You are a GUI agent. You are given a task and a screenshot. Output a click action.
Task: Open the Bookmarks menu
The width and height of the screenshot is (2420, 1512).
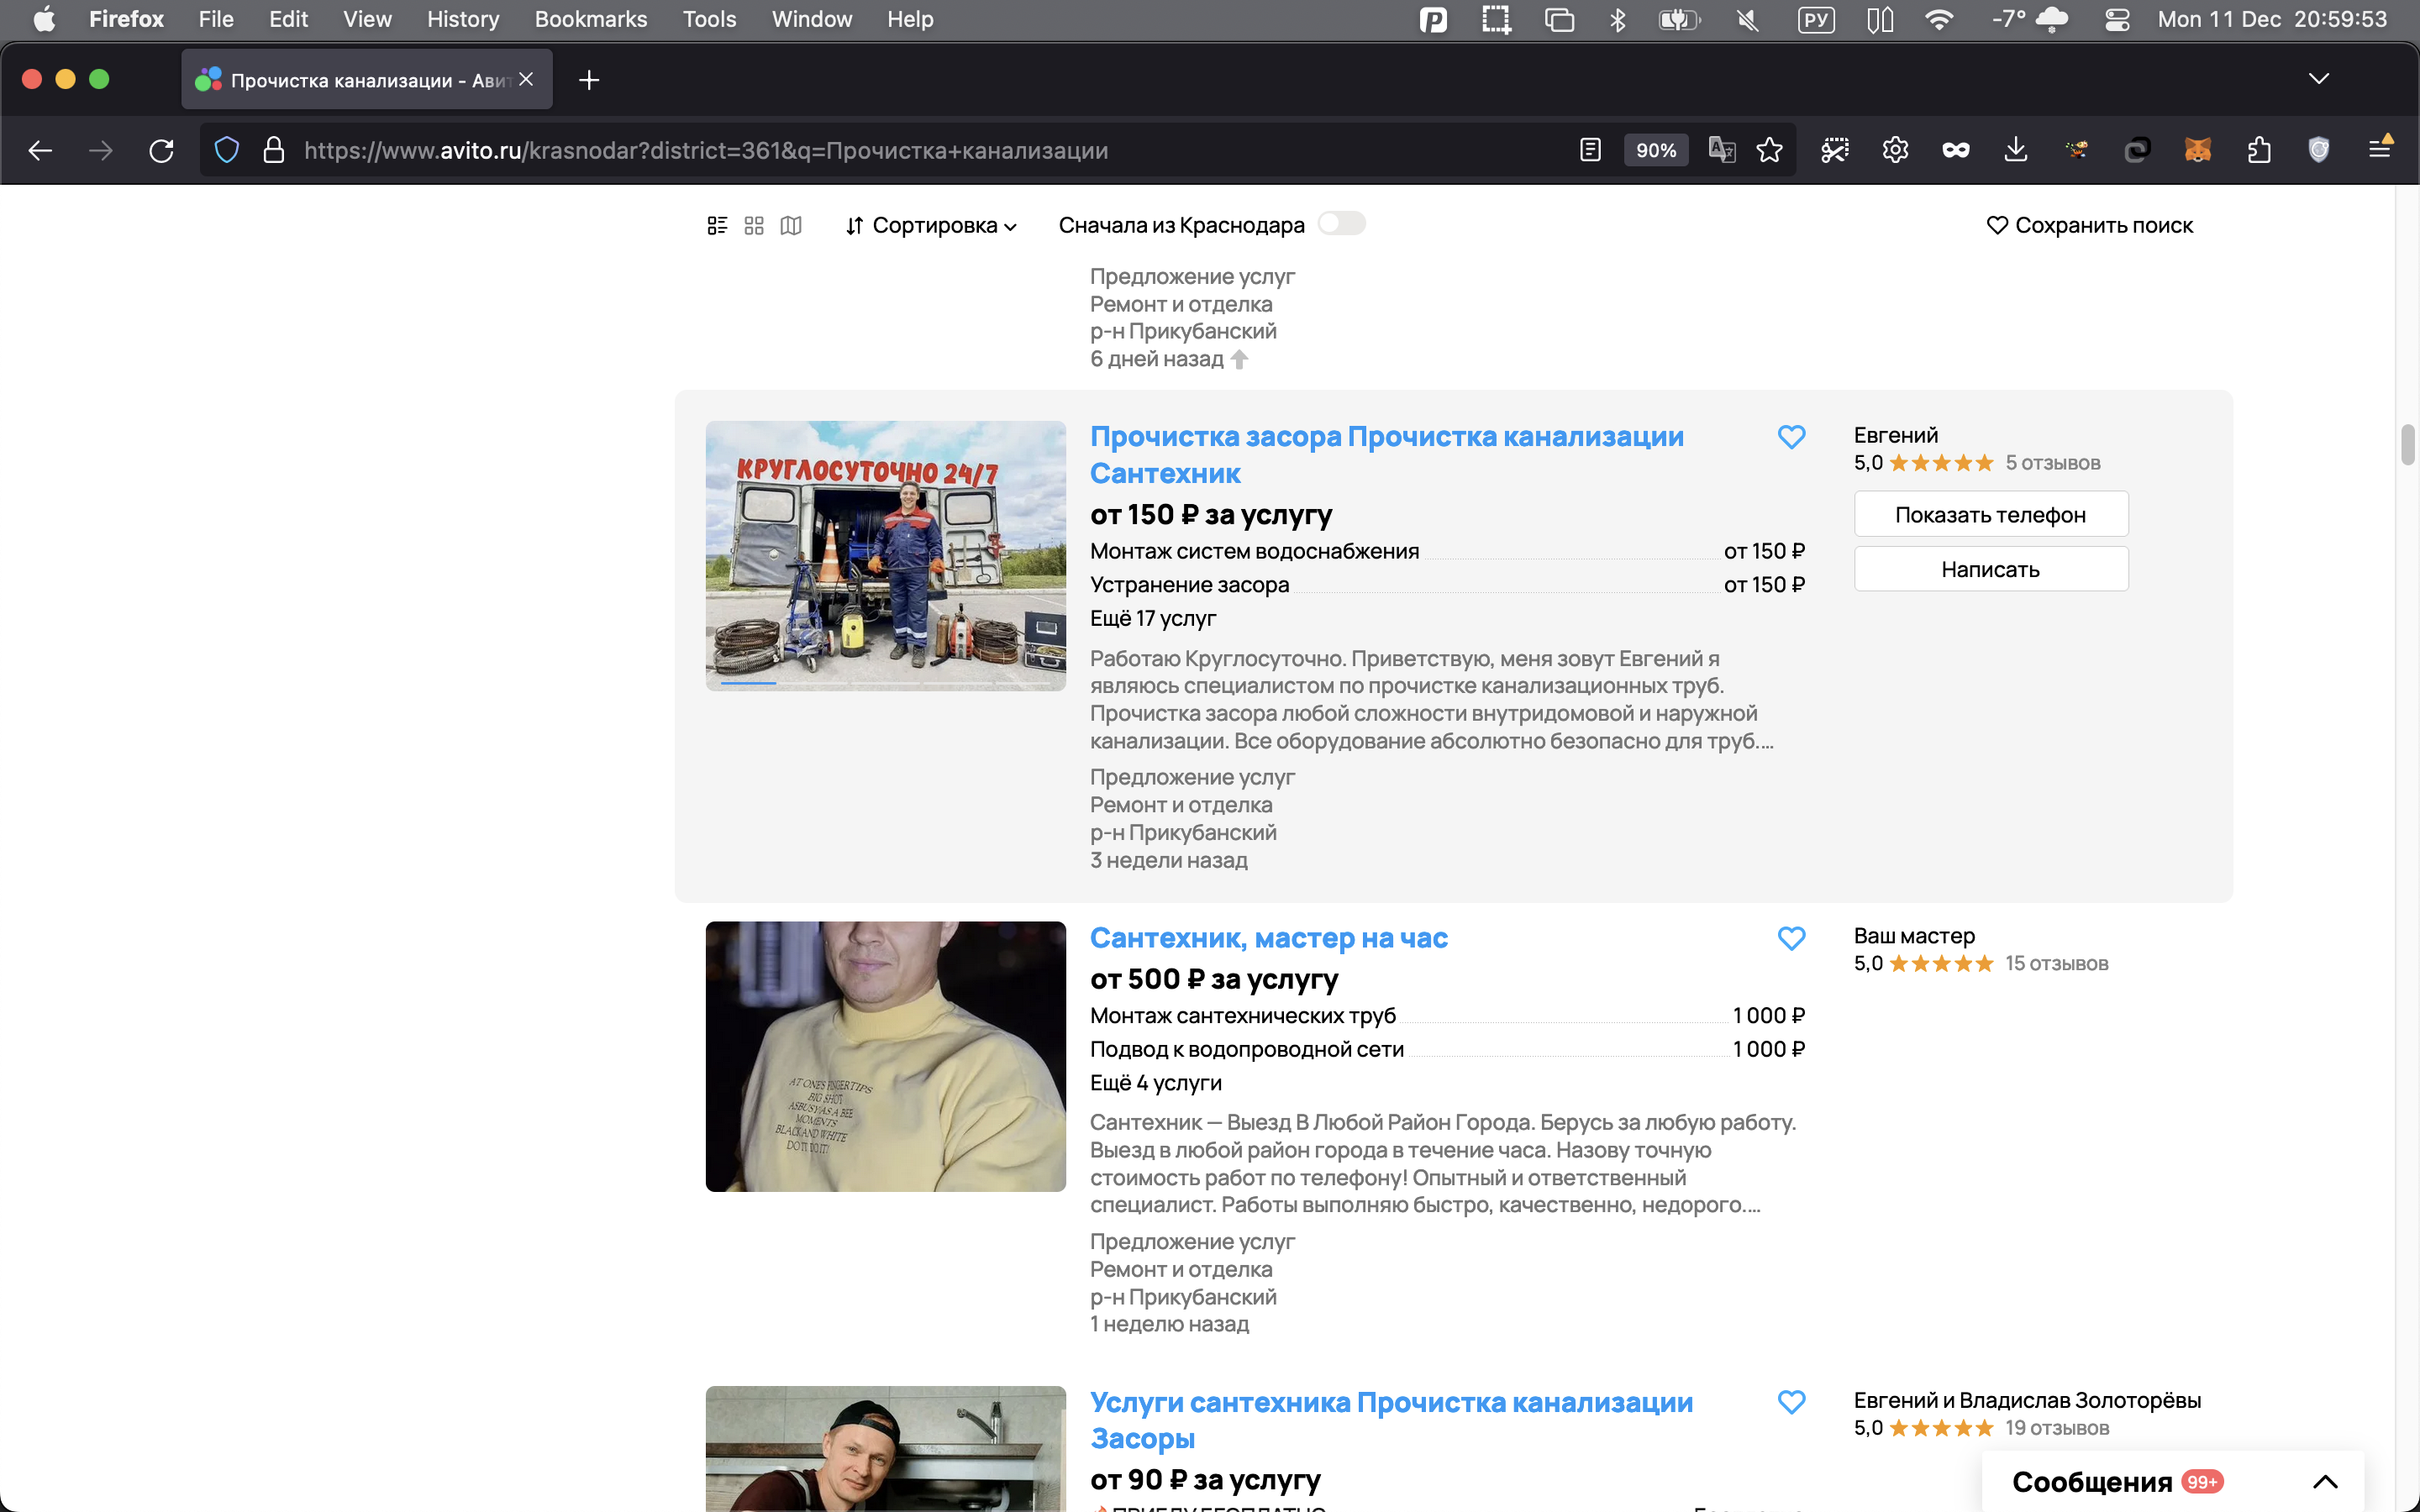[x=590, y=19]
